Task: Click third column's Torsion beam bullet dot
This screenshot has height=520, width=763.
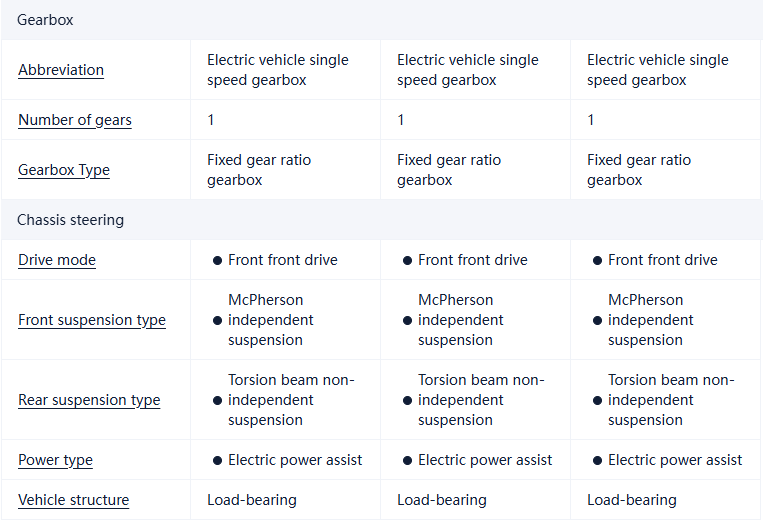Action: tap(597, 400)
